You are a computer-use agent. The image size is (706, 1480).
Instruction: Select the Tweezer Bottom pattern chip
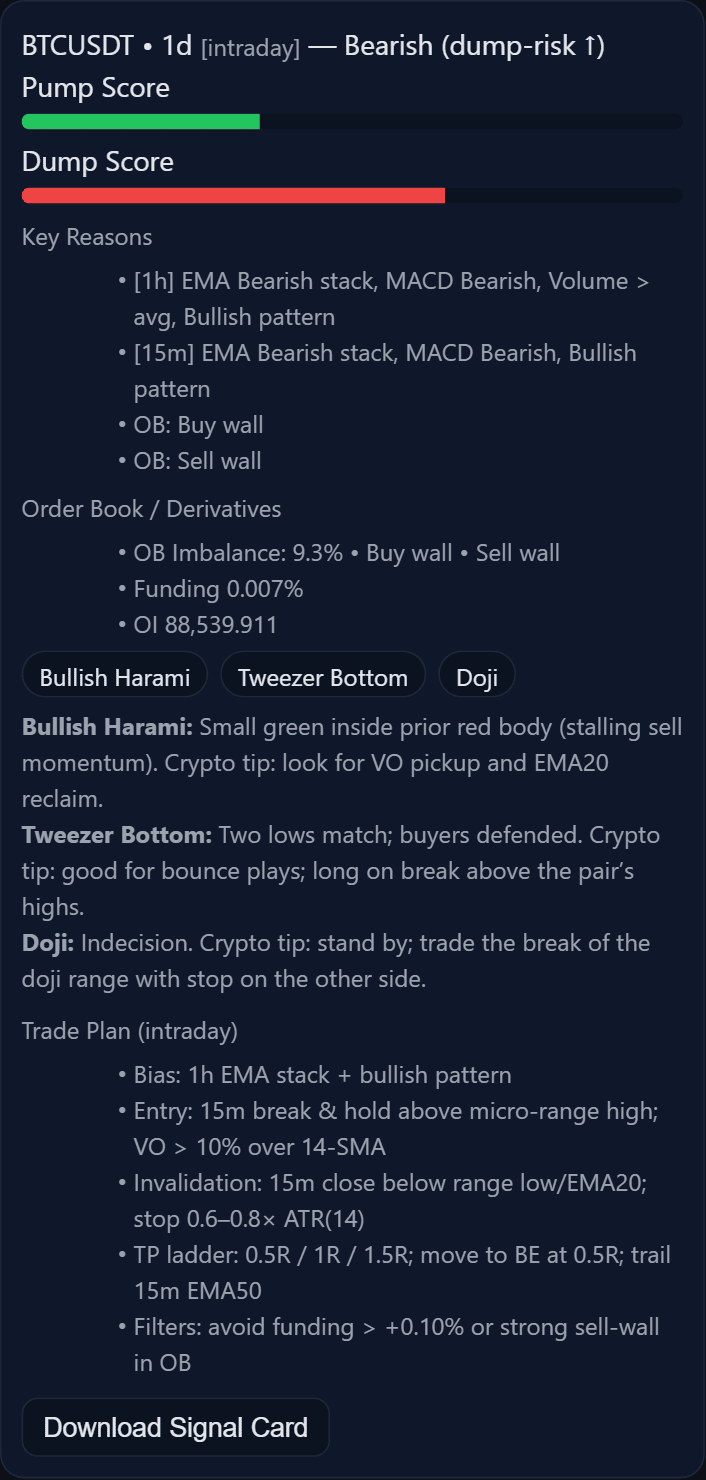click(x=323, y=677)
